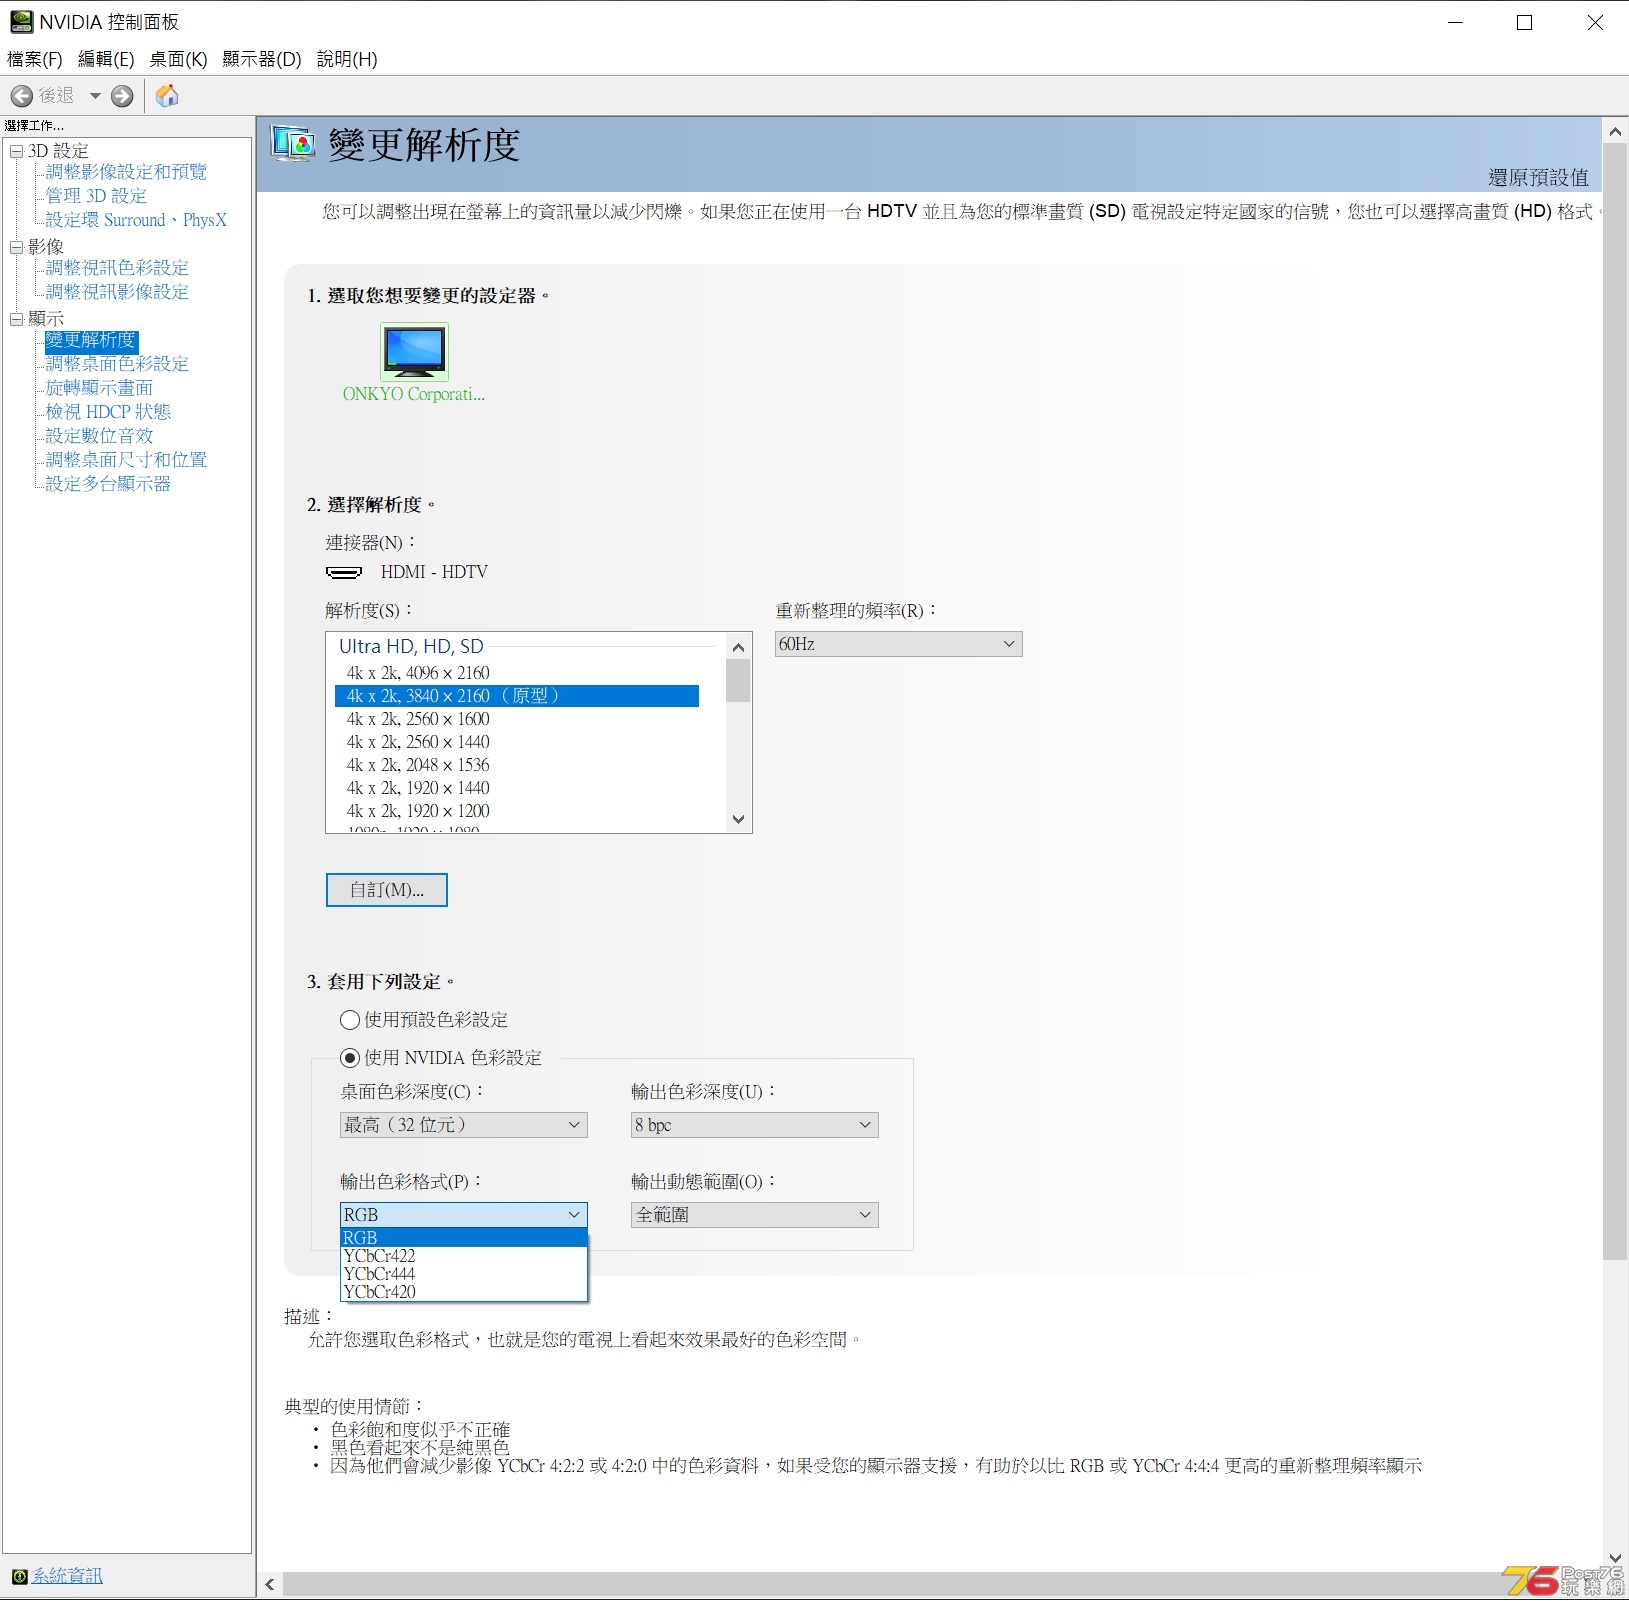Click the main panel scroll-up arrow
Viewport: 1629px width, 1601px height.
[x=1615, y=131]
